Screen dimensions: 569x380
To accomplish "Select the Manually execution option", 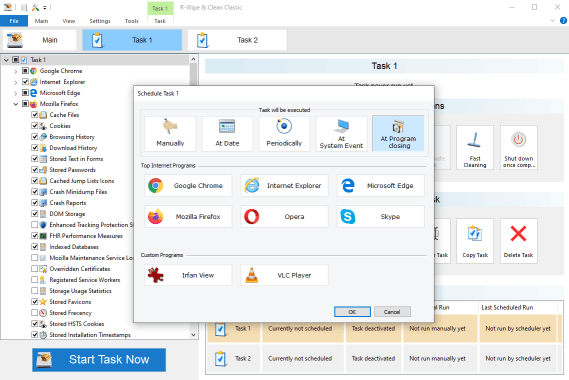I will pyautogui.click(x=170, y=134).
